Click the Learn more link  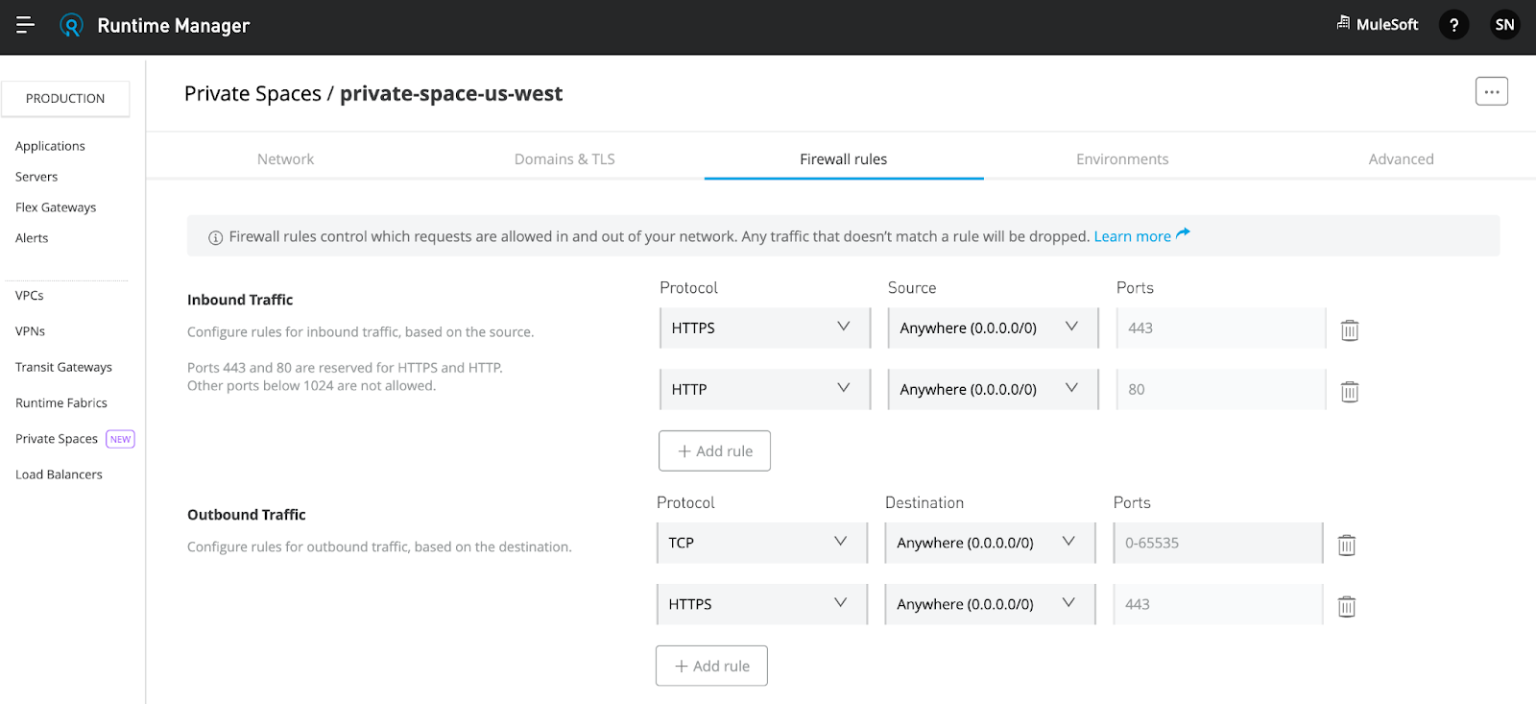[1134, 236]
